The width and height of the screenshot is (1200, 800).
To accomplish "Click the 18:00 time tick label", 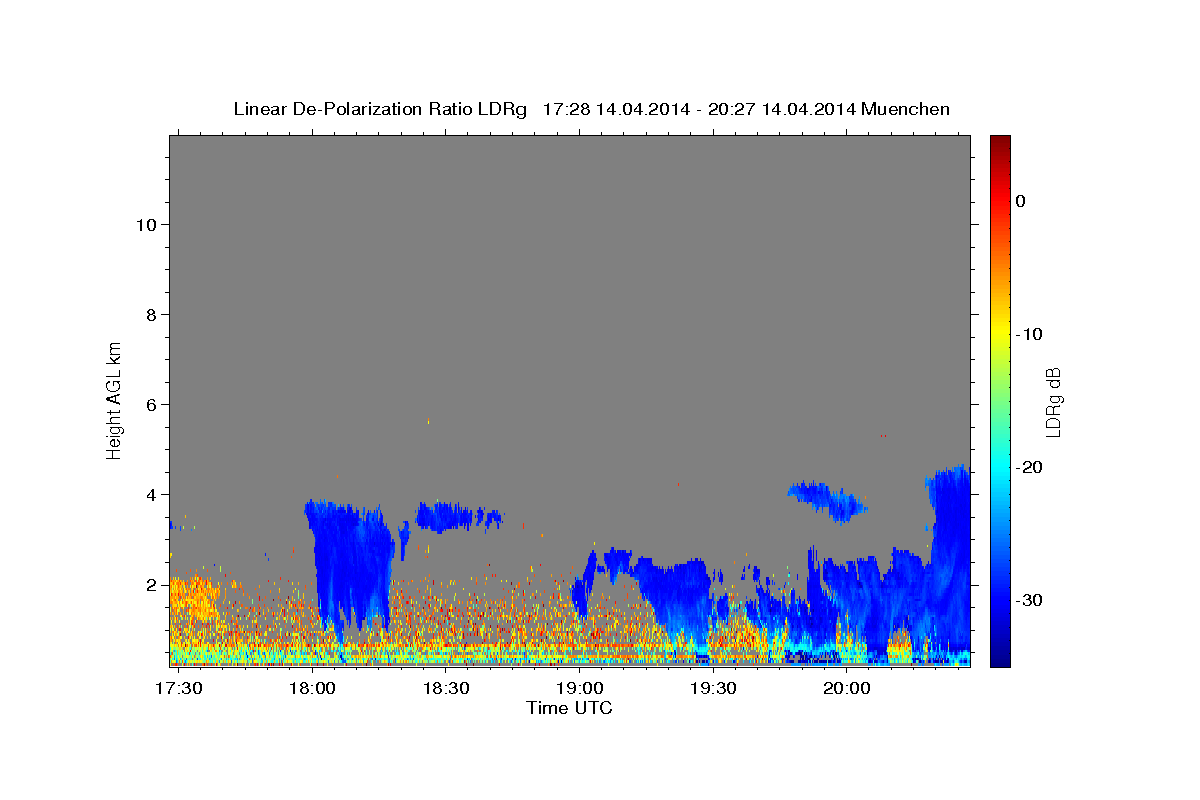I will point(312,688).
